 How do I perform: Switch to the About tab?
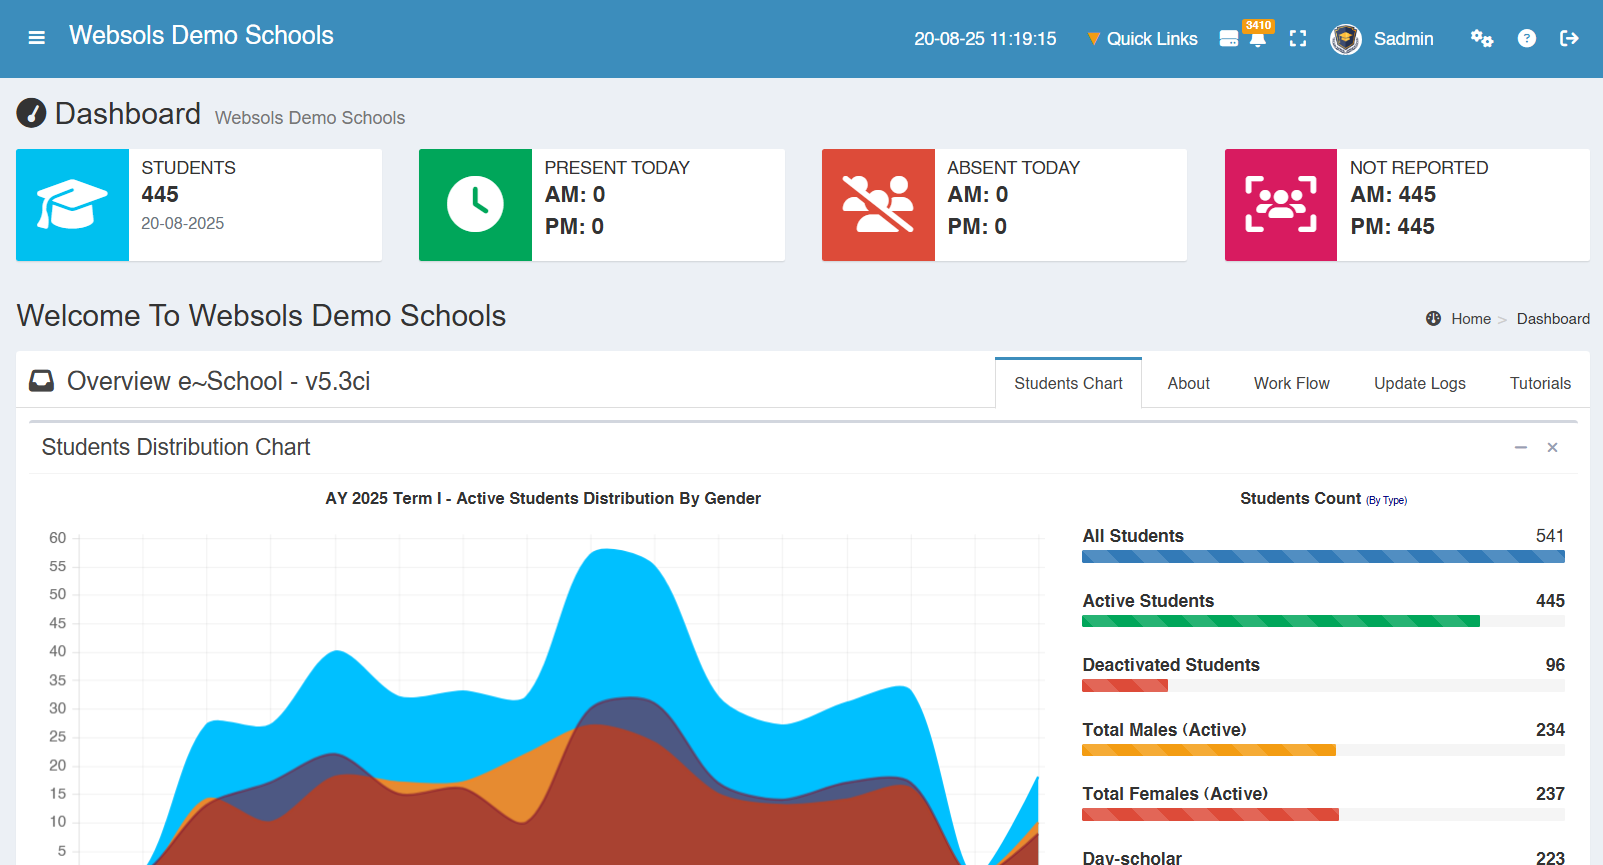coord(1188,384)
